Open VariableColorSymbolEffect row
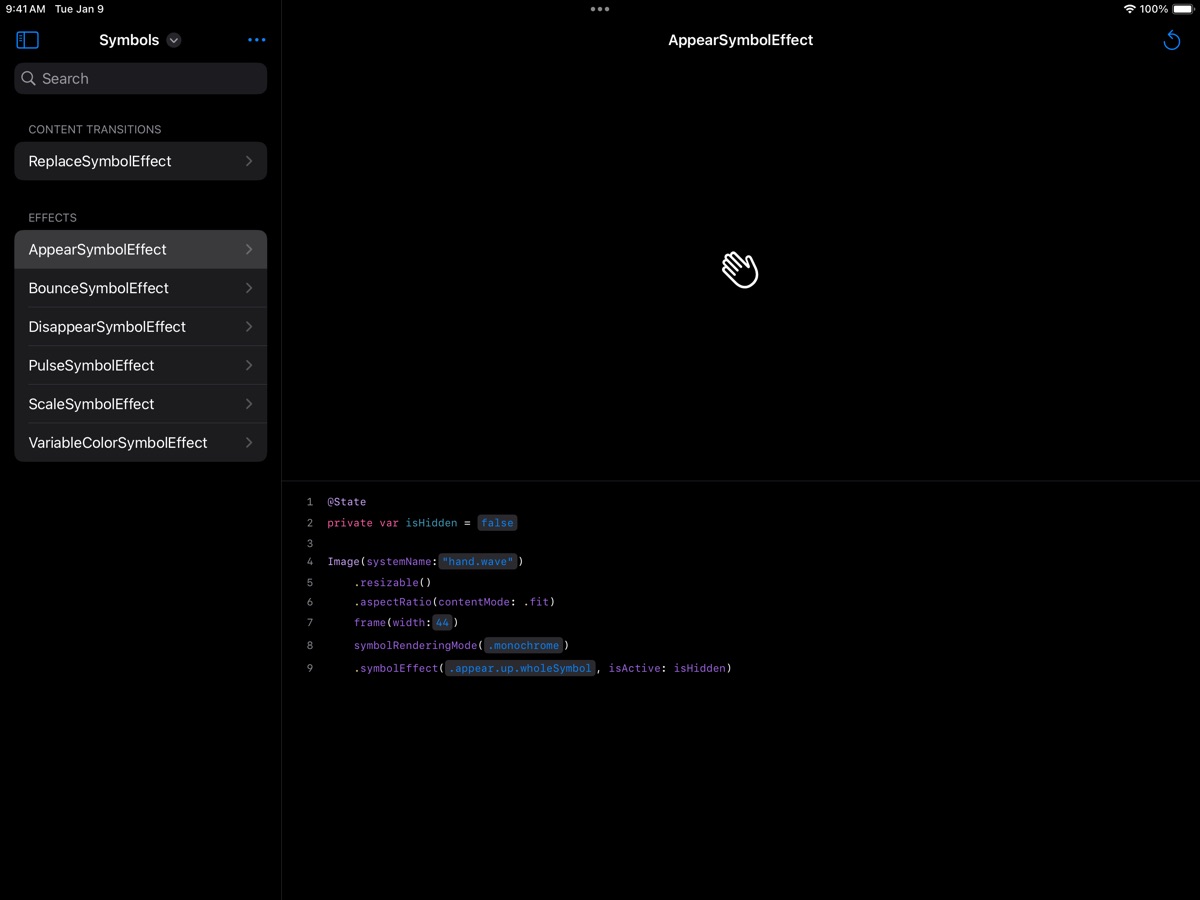 point(141,443)
